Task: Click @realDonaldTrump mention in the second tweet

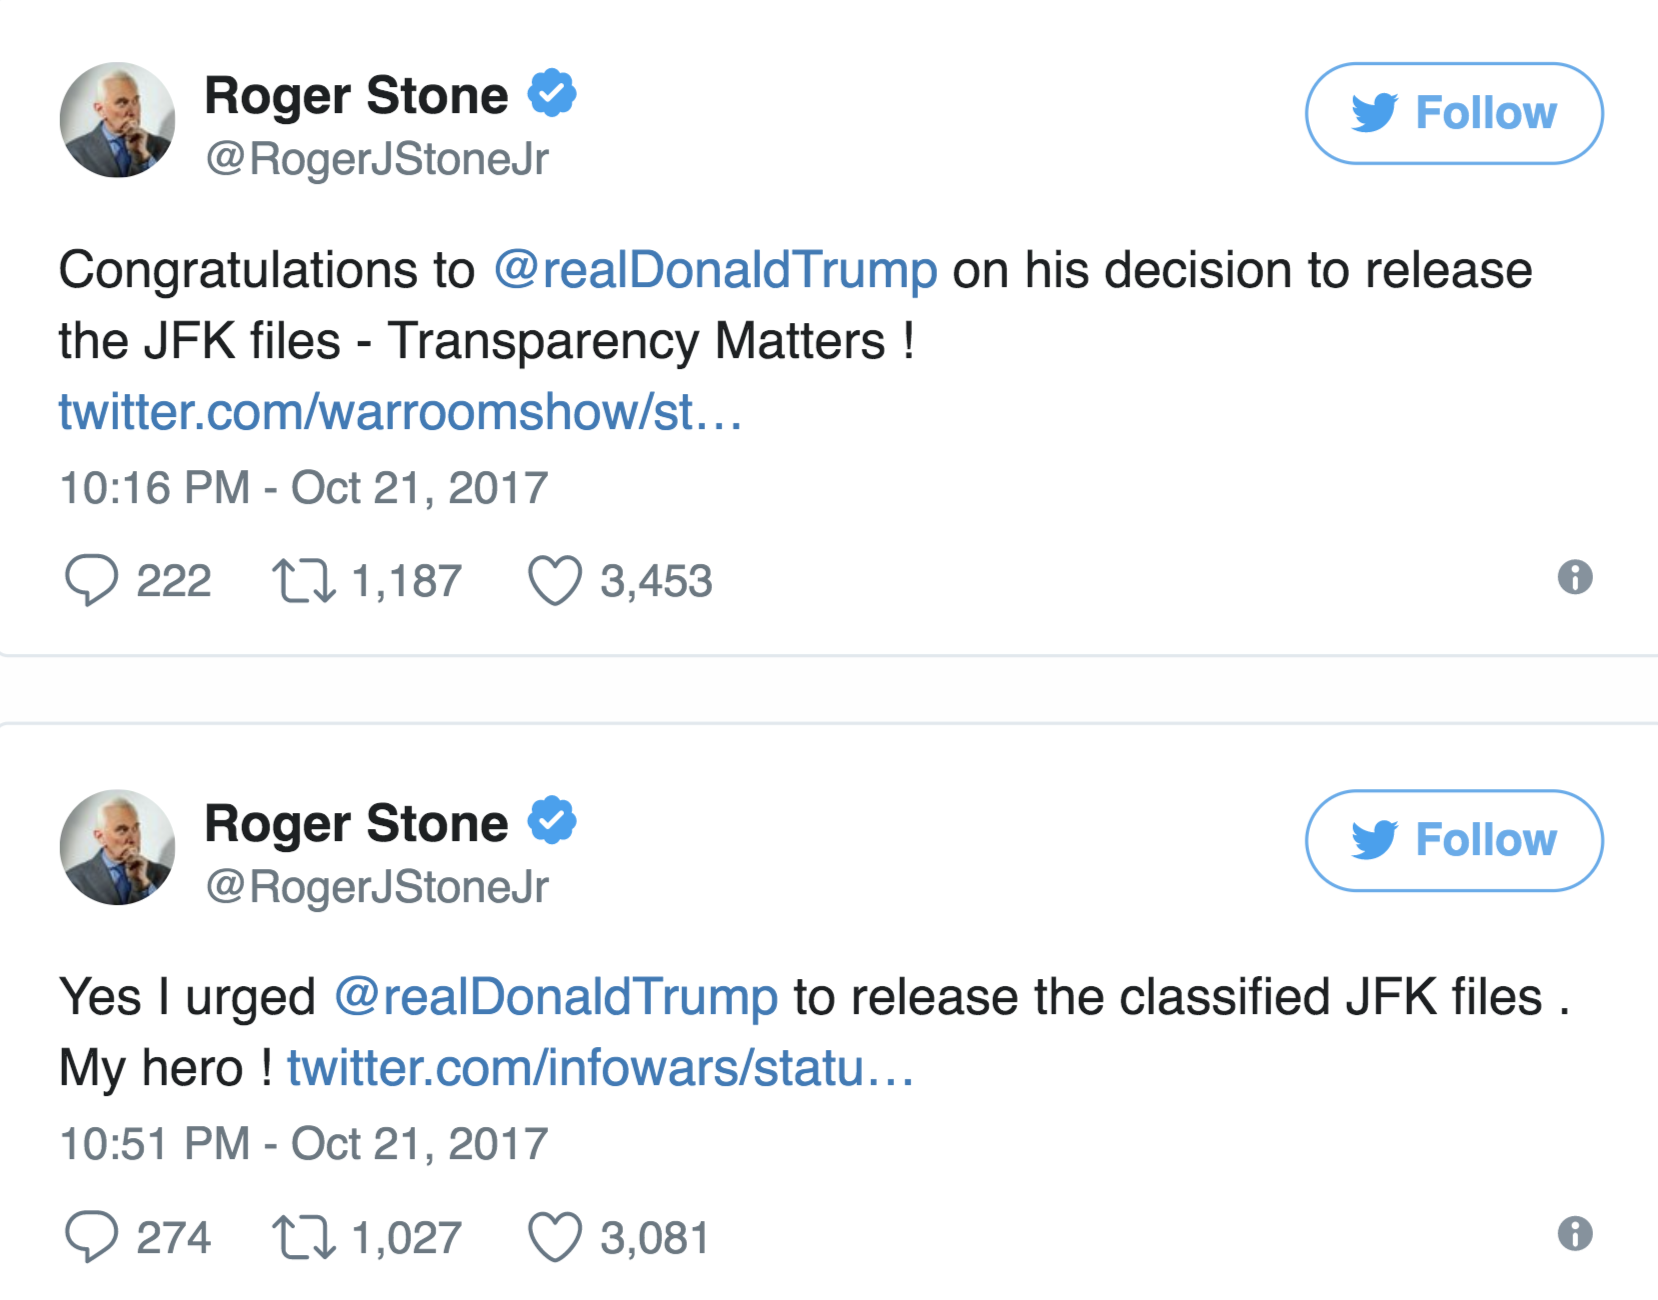Action: [x=555, y=997]
